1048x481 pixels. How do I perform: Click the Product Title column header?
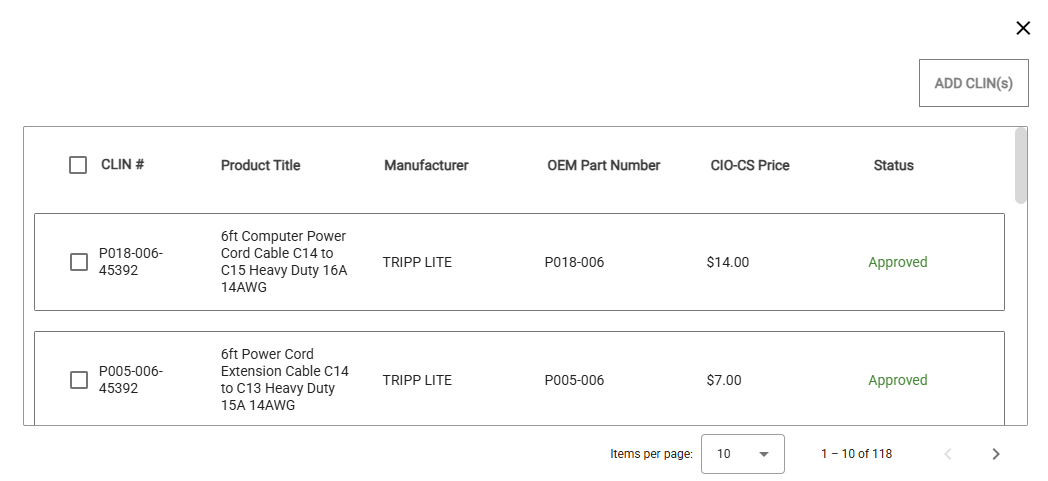[x=260, y=165]
